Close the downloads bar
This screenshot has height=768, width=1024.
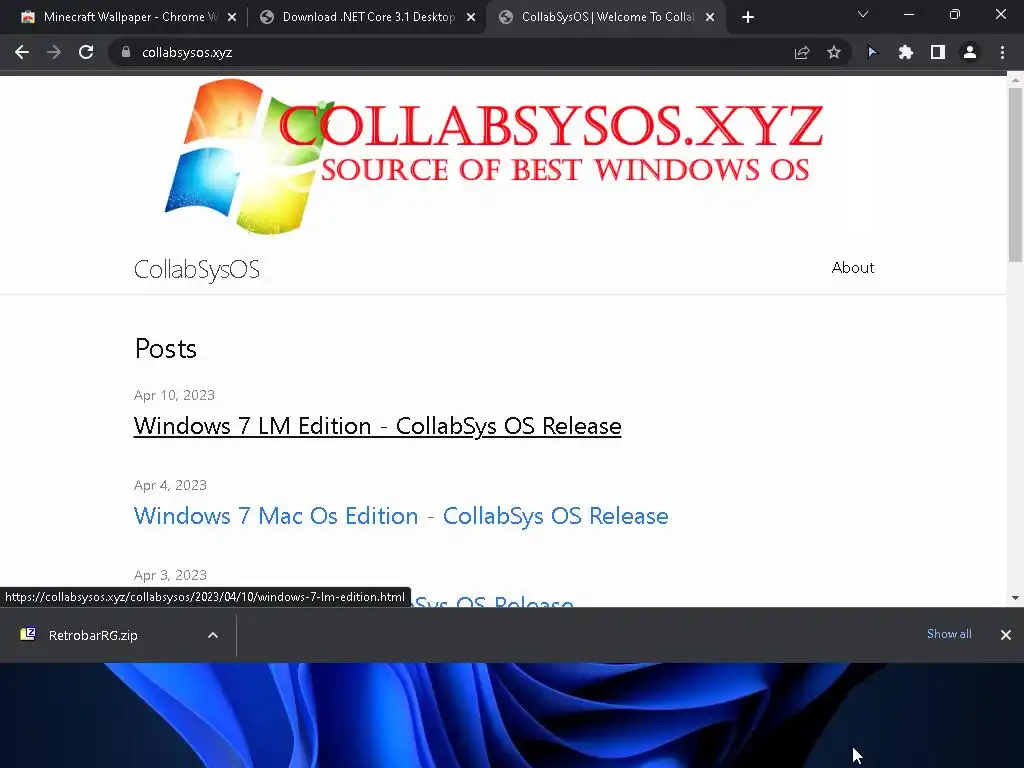click(x=1006, y=635)
